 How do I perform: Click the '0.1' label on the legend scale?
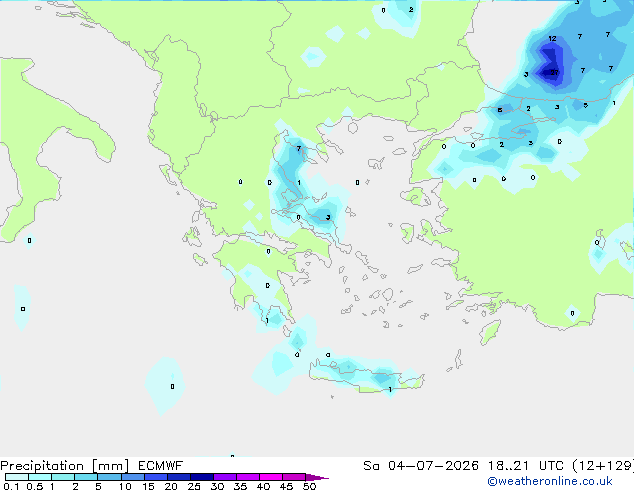tap(11, 486)
